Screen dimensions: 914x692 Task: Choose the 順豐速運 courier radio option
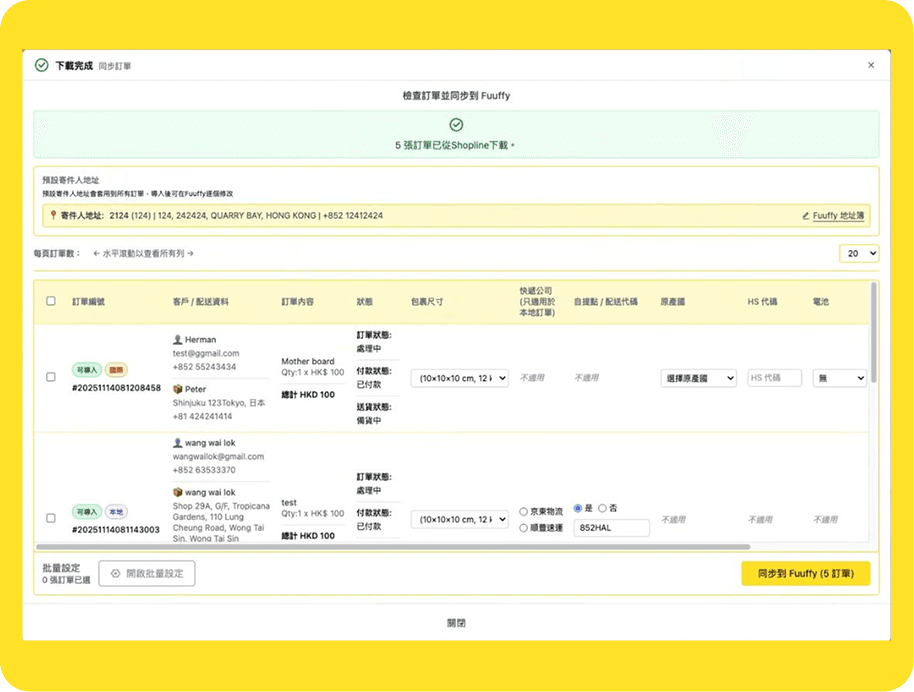(524, 528)
